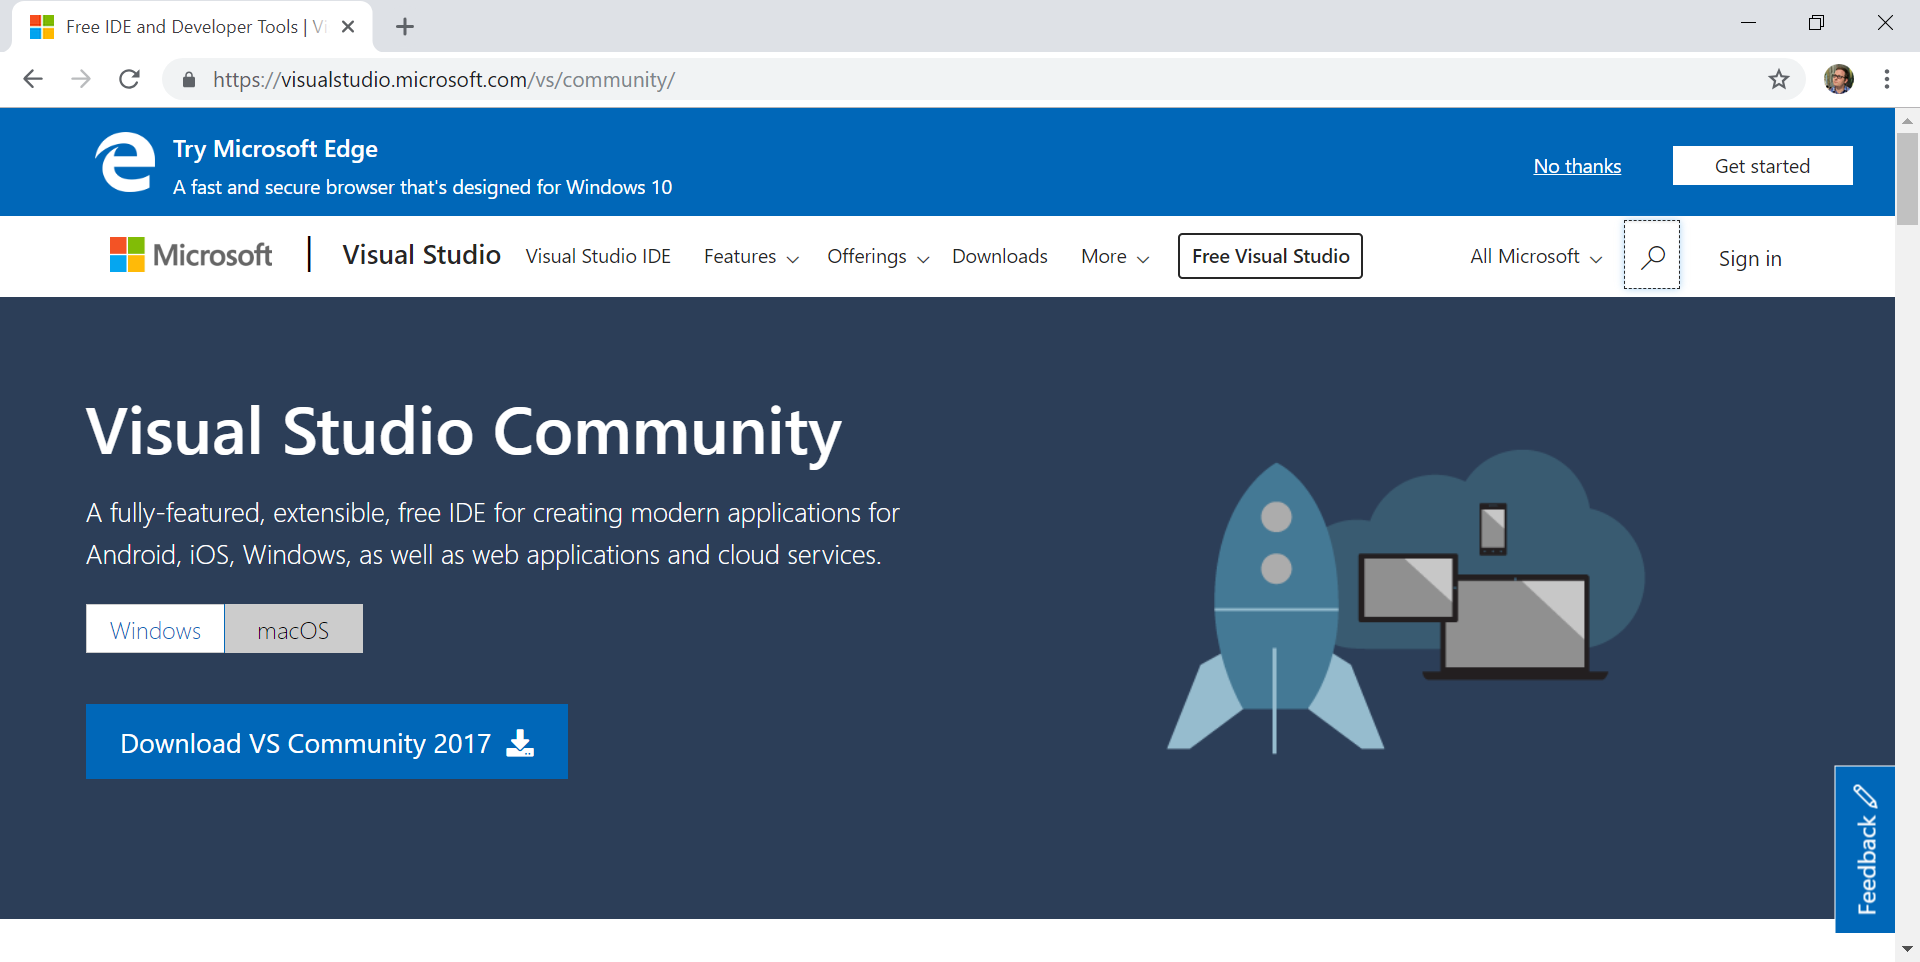This screenshot has height=962, width=1920.
Task: Click the Microsoft Edge logo in banner
Action: (x=125, y=162)
